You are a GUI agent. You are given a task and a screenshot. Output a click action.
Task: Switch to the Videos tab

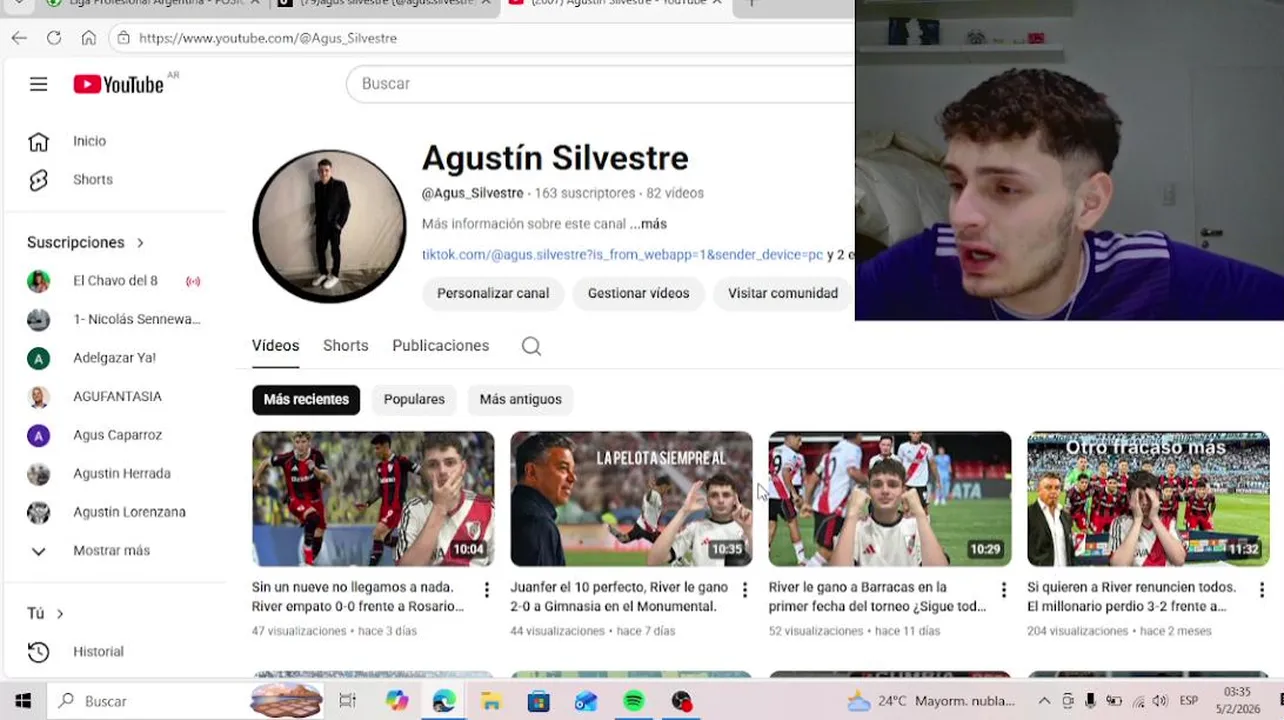pyautogui.click(x=275, y=346)
